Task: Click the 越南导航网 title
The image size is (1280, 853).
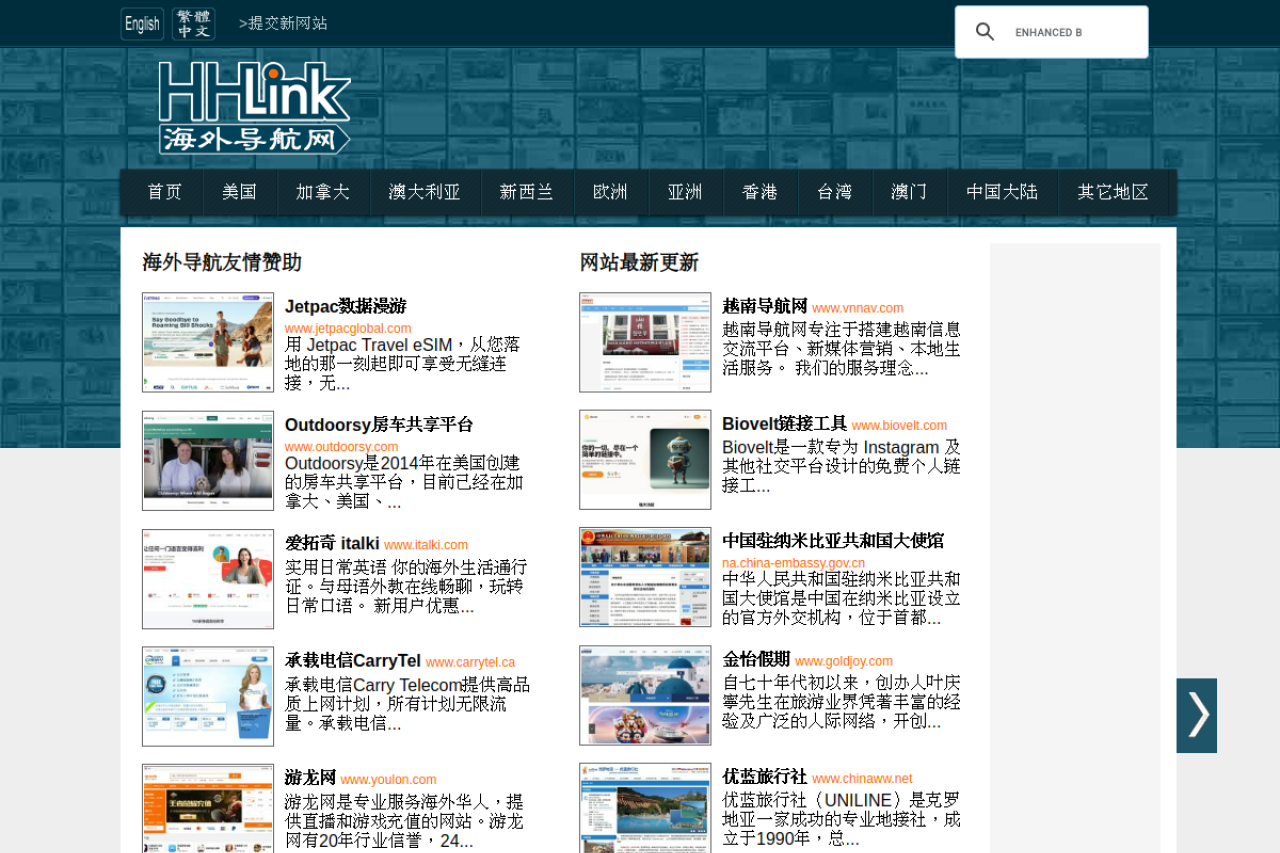Action: 765,306
